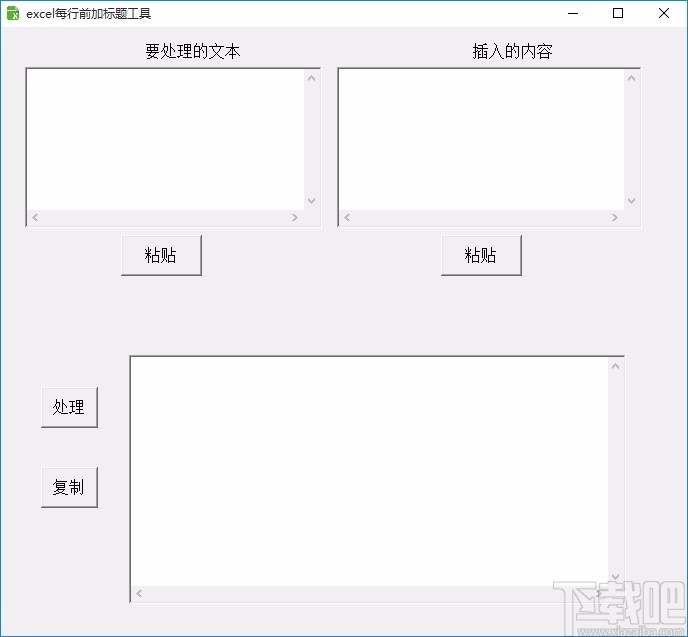Click right arrow of 要处理的文本 horizontal scrollbar
The image size is (688, 637).
click(x=295, y=218)
